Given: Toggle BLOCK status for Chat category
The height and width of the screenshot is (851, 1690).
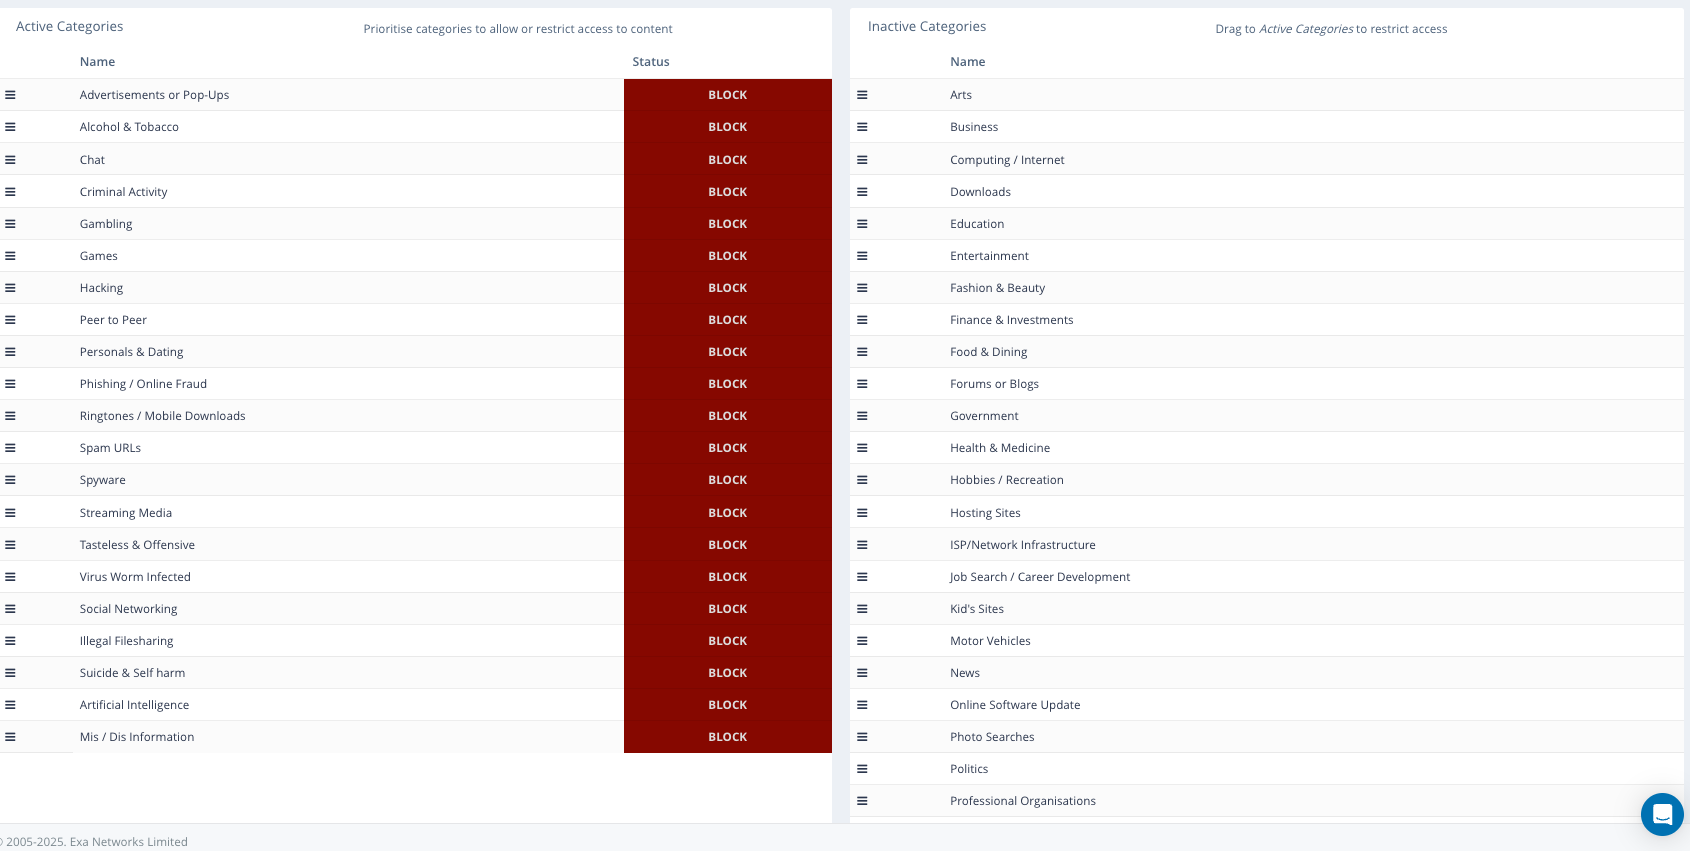Looking at the screenshot, I should click(727, 160).
